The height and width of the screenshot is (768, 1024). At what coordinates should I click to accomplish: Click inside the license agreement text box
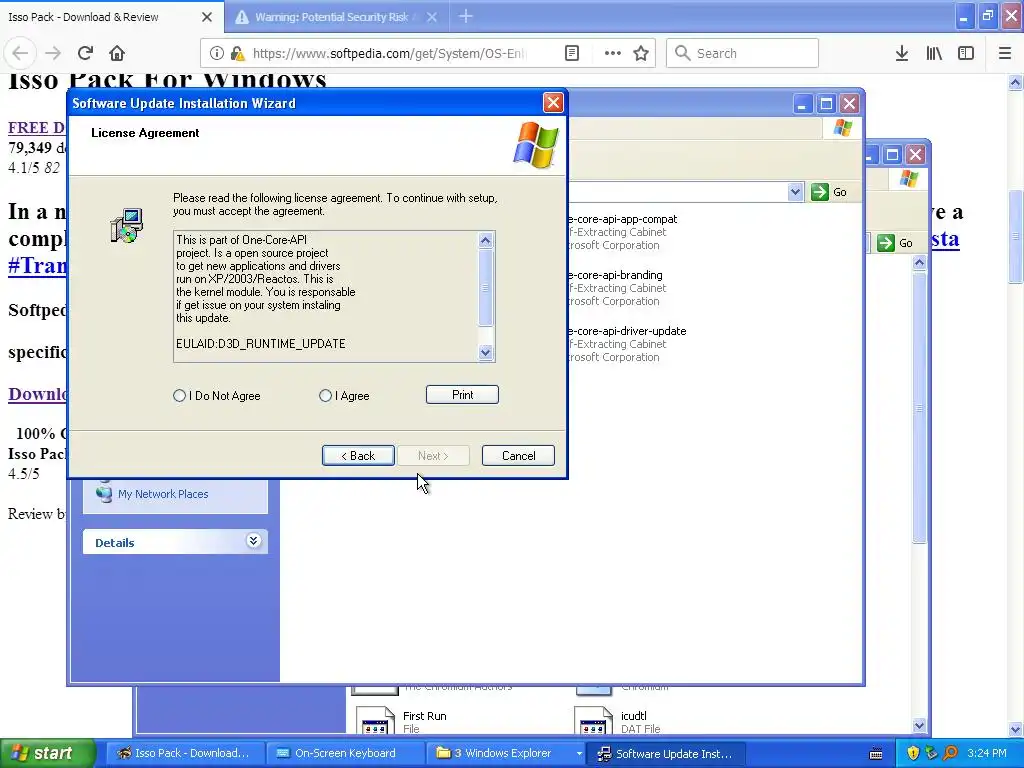coord(327,296)
